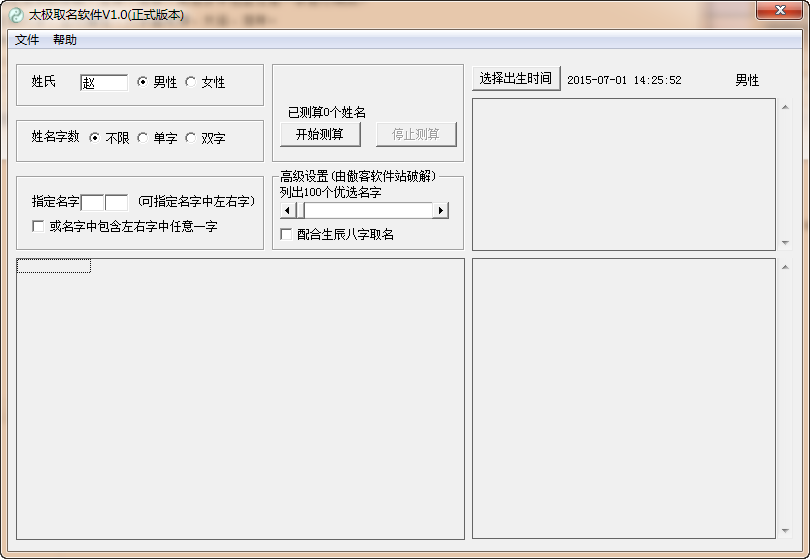Screen dimensions: 810x559
Task: Click down arrow of upper right scrollbar
Action: [785, 242]
